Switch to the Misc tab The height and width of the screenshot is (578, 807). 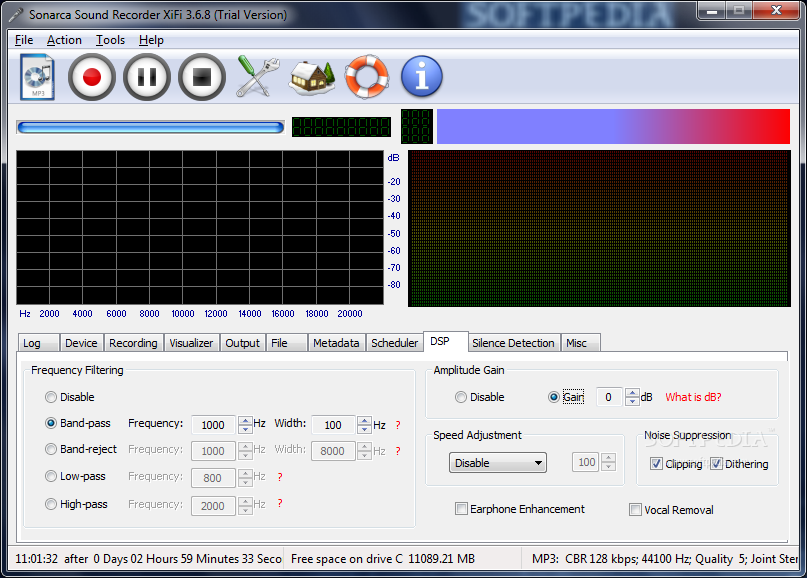pyautogui.click(x=580, y=343)
